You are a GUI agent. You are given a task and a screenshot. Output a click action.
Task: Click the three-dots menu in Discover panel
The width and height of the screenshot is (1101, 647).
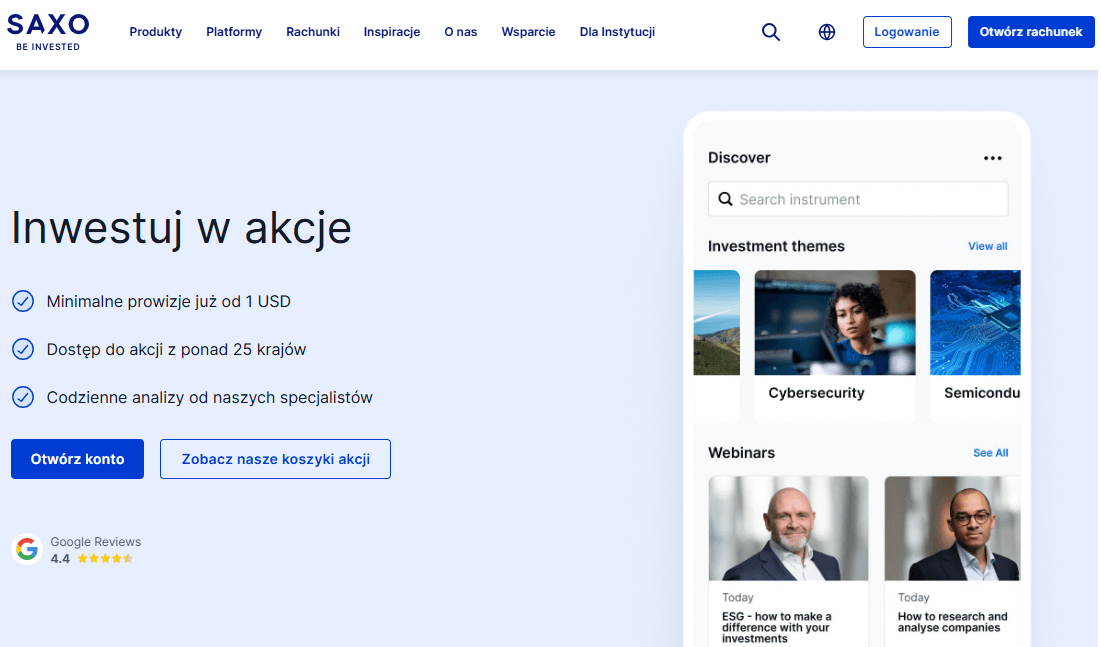click(993, 158)
